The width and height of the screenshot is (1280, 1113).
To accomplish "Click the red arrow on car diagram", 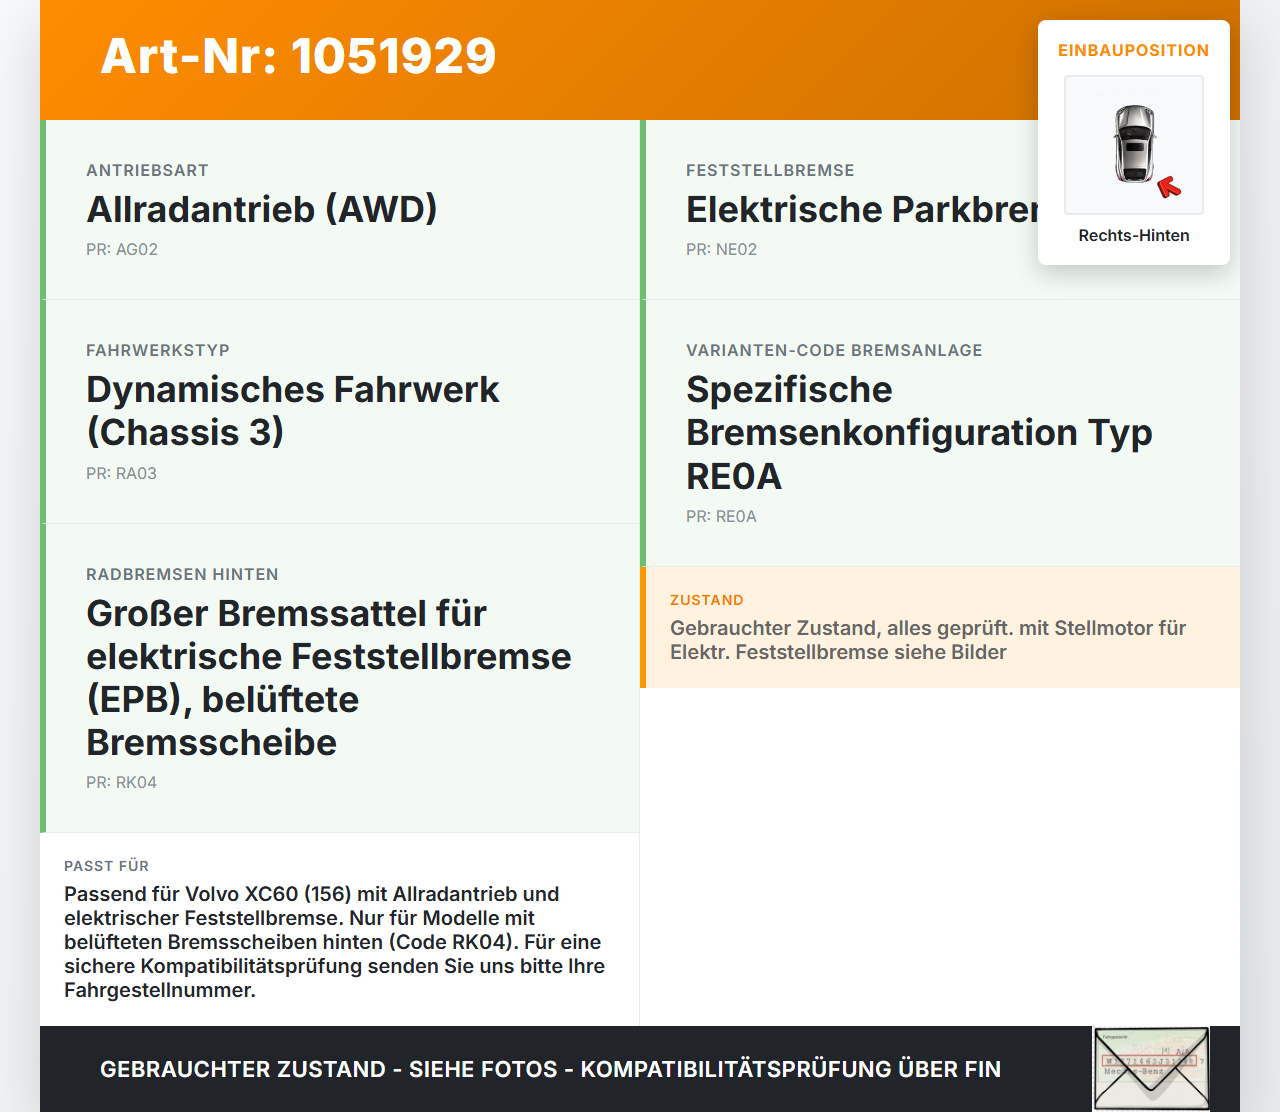I will tap(1169, 187).
